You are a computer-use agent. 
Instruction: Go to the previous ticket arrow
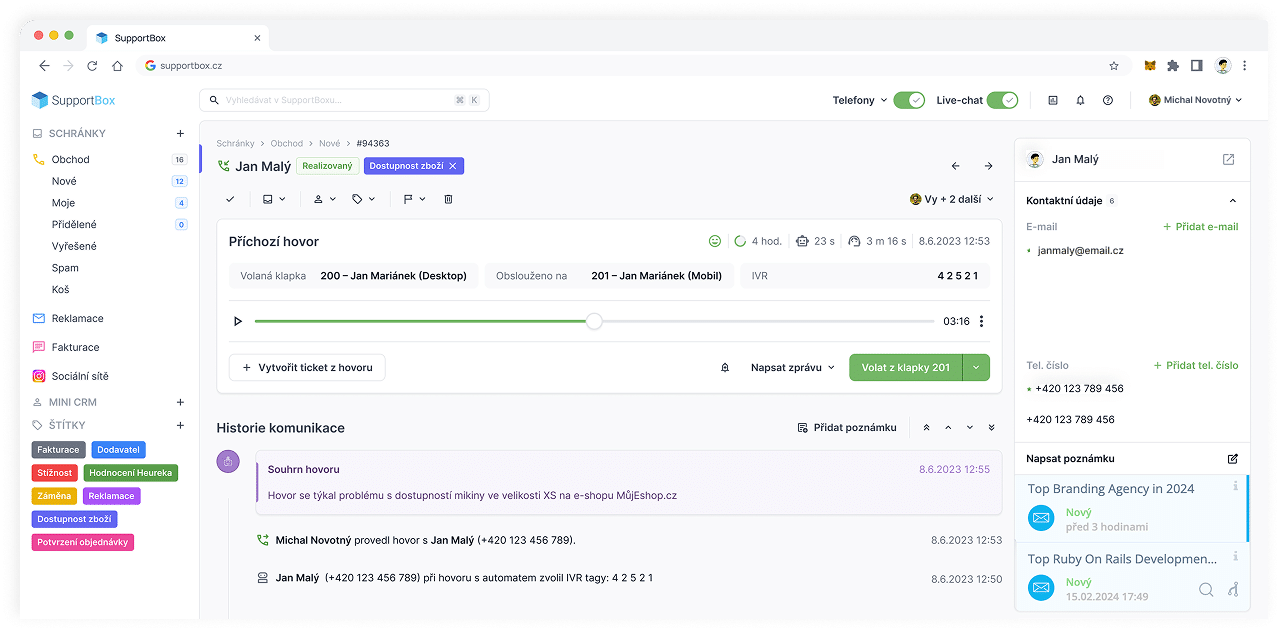955,166
